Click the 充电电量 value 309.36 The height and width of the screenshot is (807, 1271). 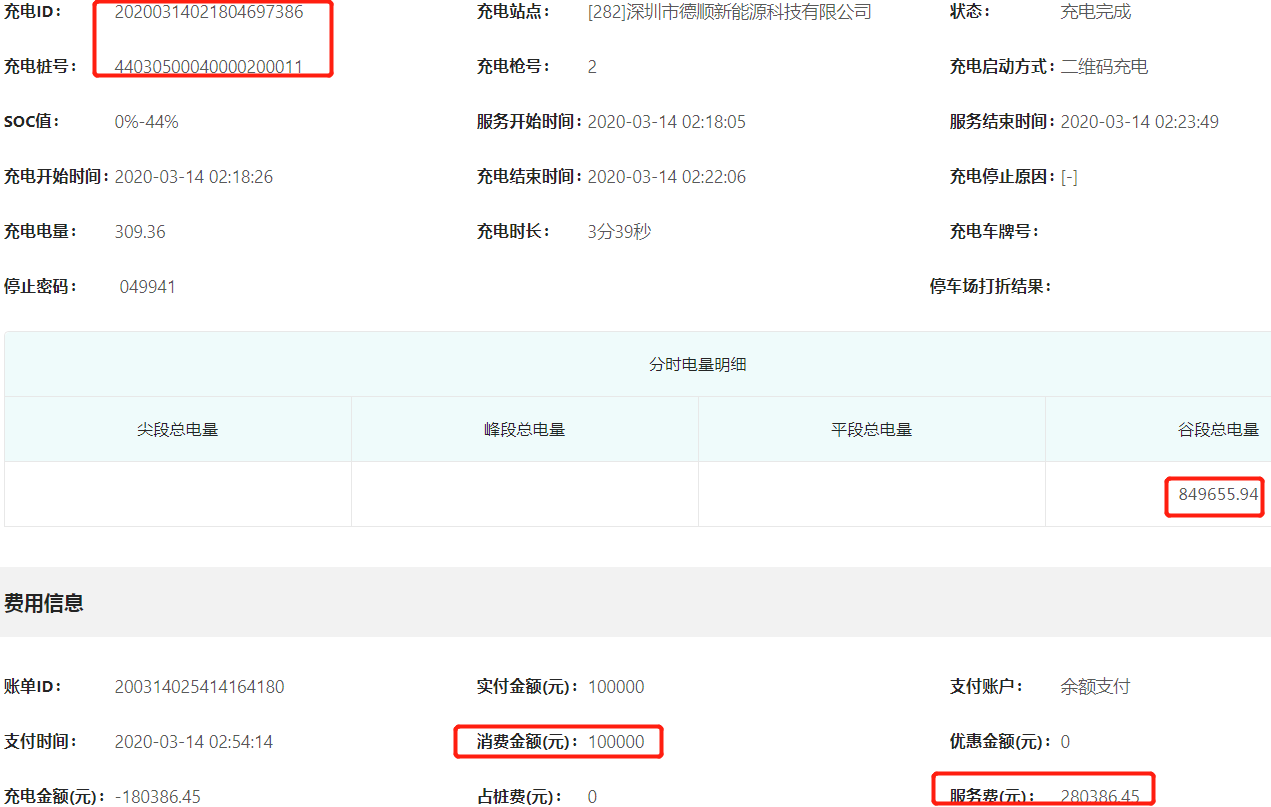(x=140, y=232)
